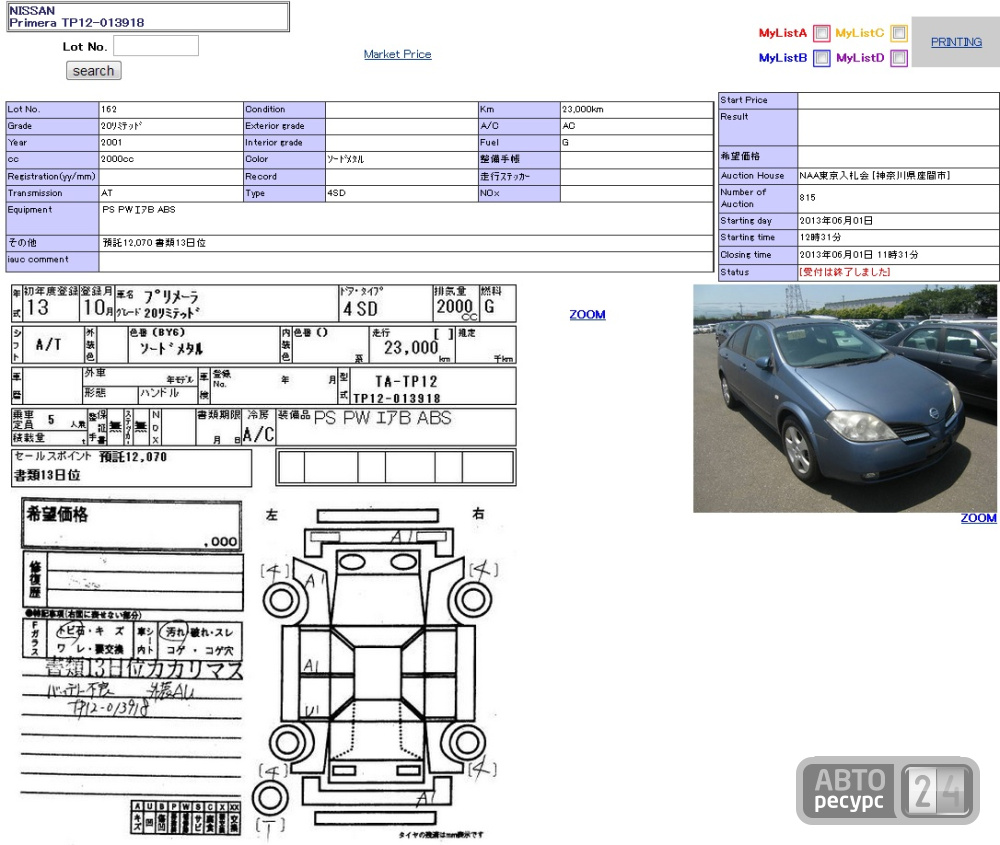Select the iauc comment label

click(38, 260)
